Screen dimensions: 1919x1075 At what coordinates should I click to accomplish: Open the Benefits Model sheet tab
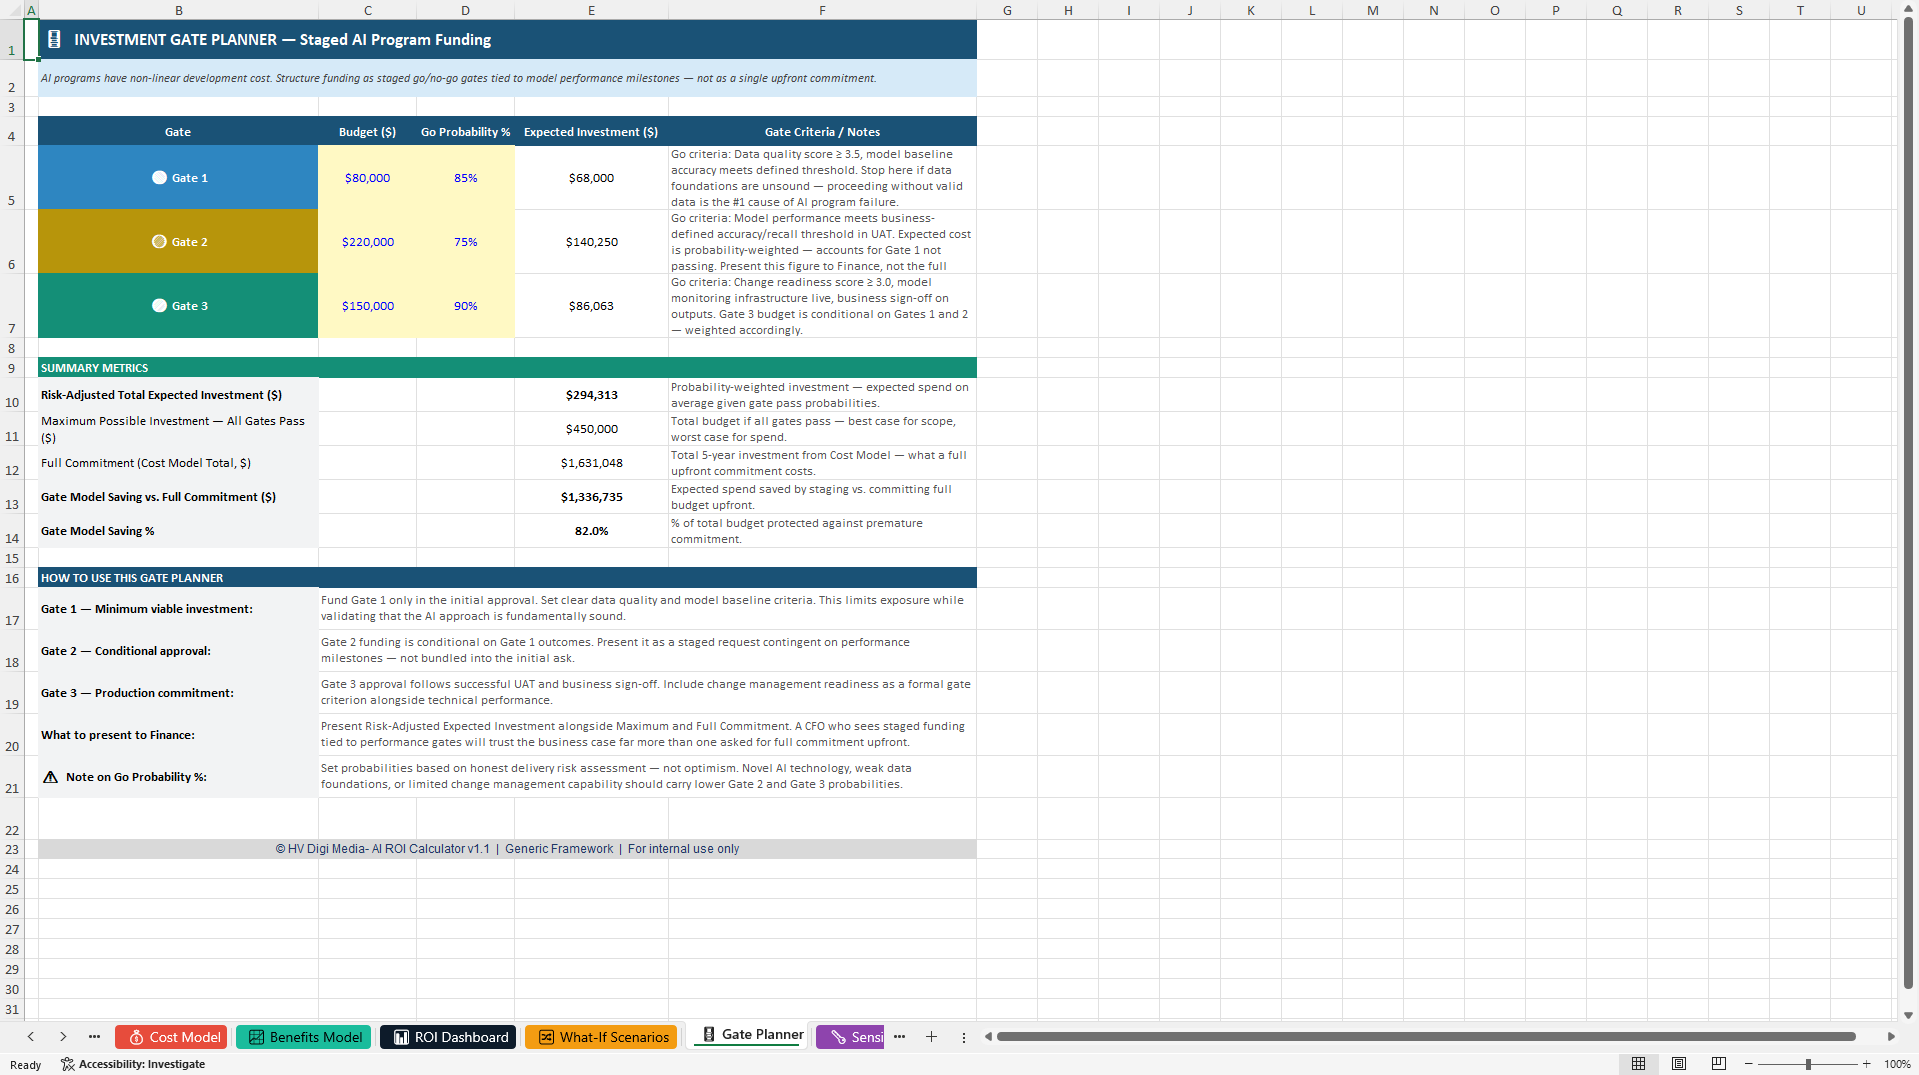[304, 1037]
